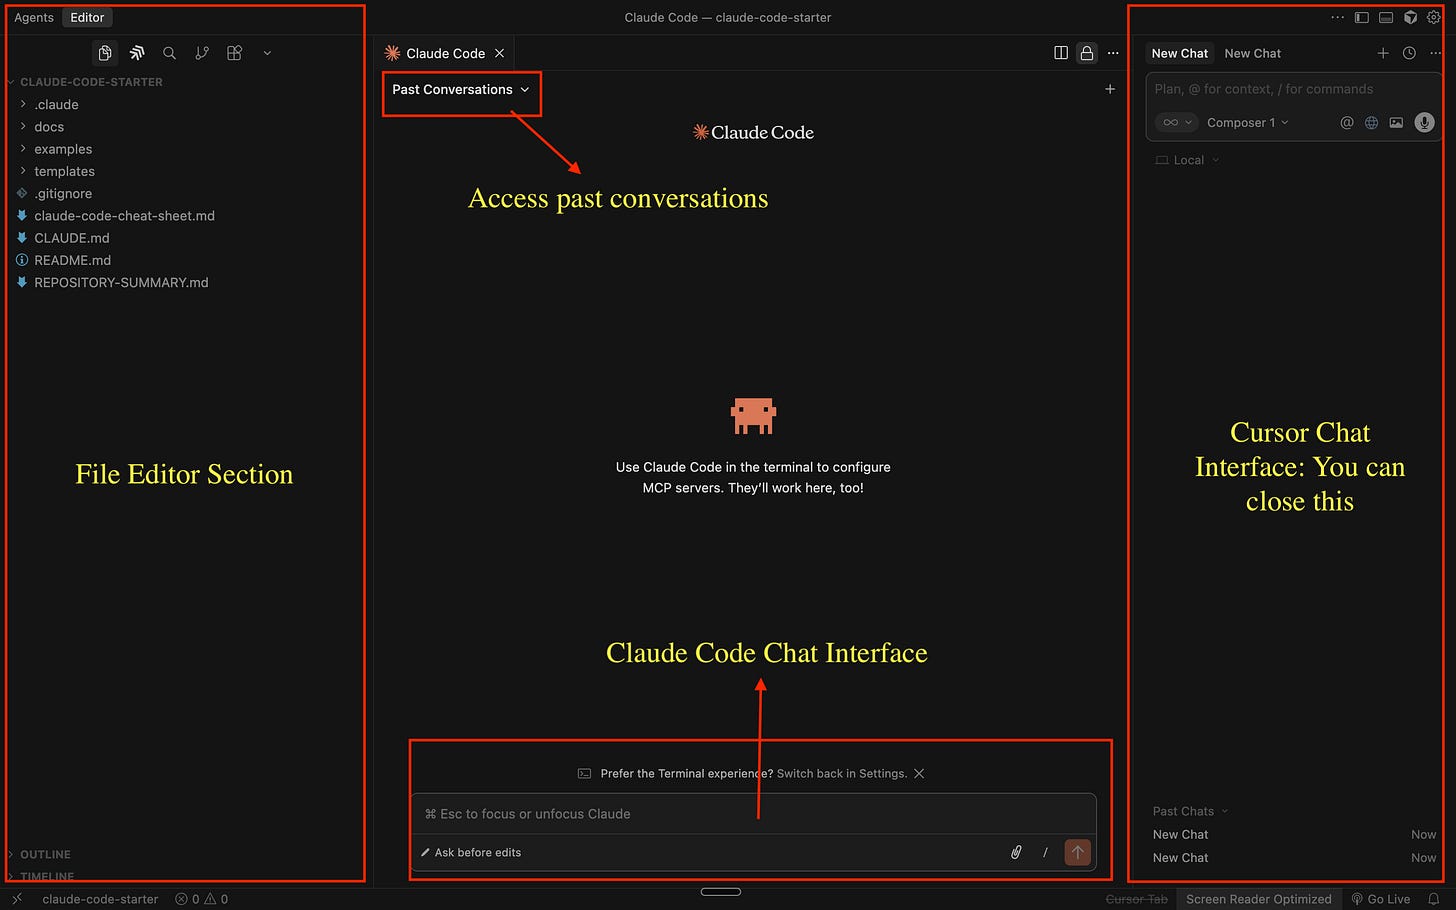The height and width of the screenshot is (910, 1456).
Task: Click the image attachment icon in Cursor chat
Action: (x=1396, y=122)
